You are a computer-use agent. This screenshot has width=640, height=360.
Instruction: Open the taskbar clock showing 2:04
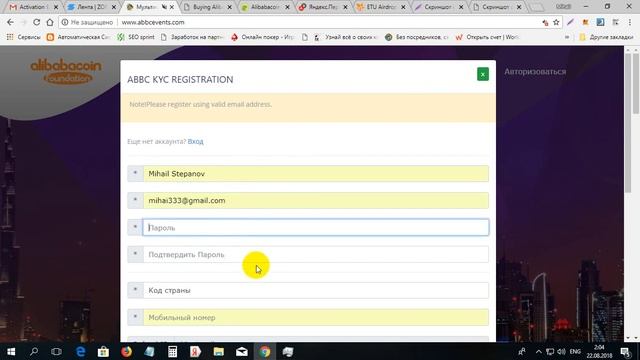599,351
